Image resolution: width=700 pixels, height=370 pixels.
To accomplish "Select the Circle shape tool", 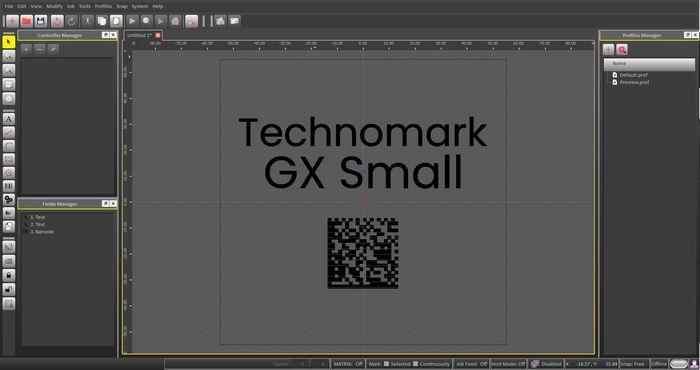I will coord(8,172).
